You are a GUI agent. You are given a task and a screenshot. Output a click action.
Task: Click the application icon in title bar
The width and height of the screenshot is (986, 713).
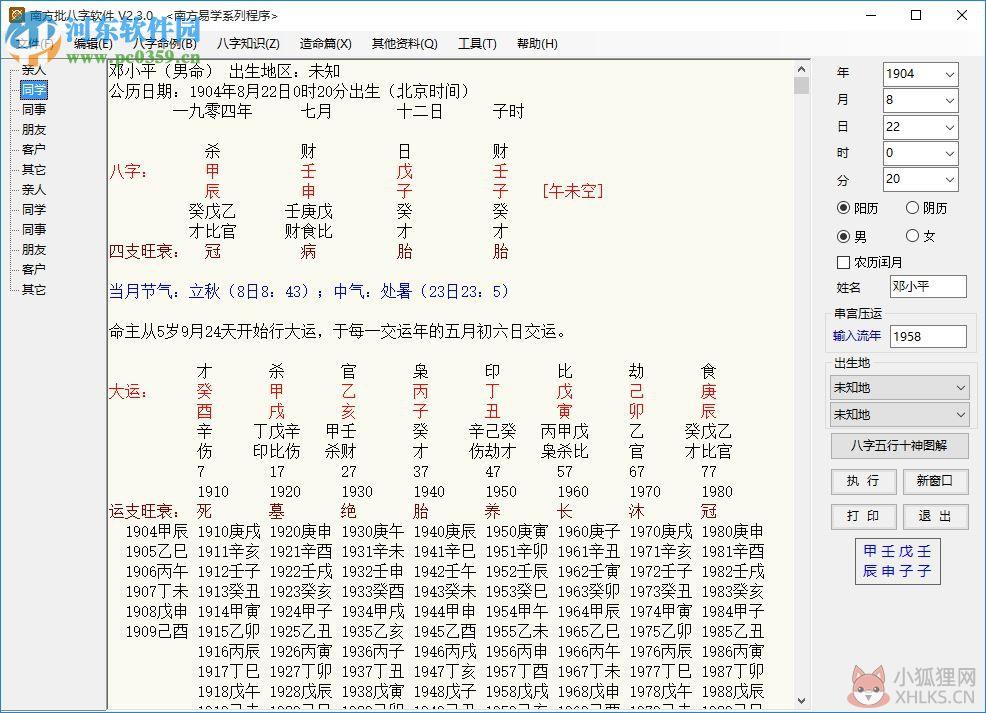(x=17, y=15)
